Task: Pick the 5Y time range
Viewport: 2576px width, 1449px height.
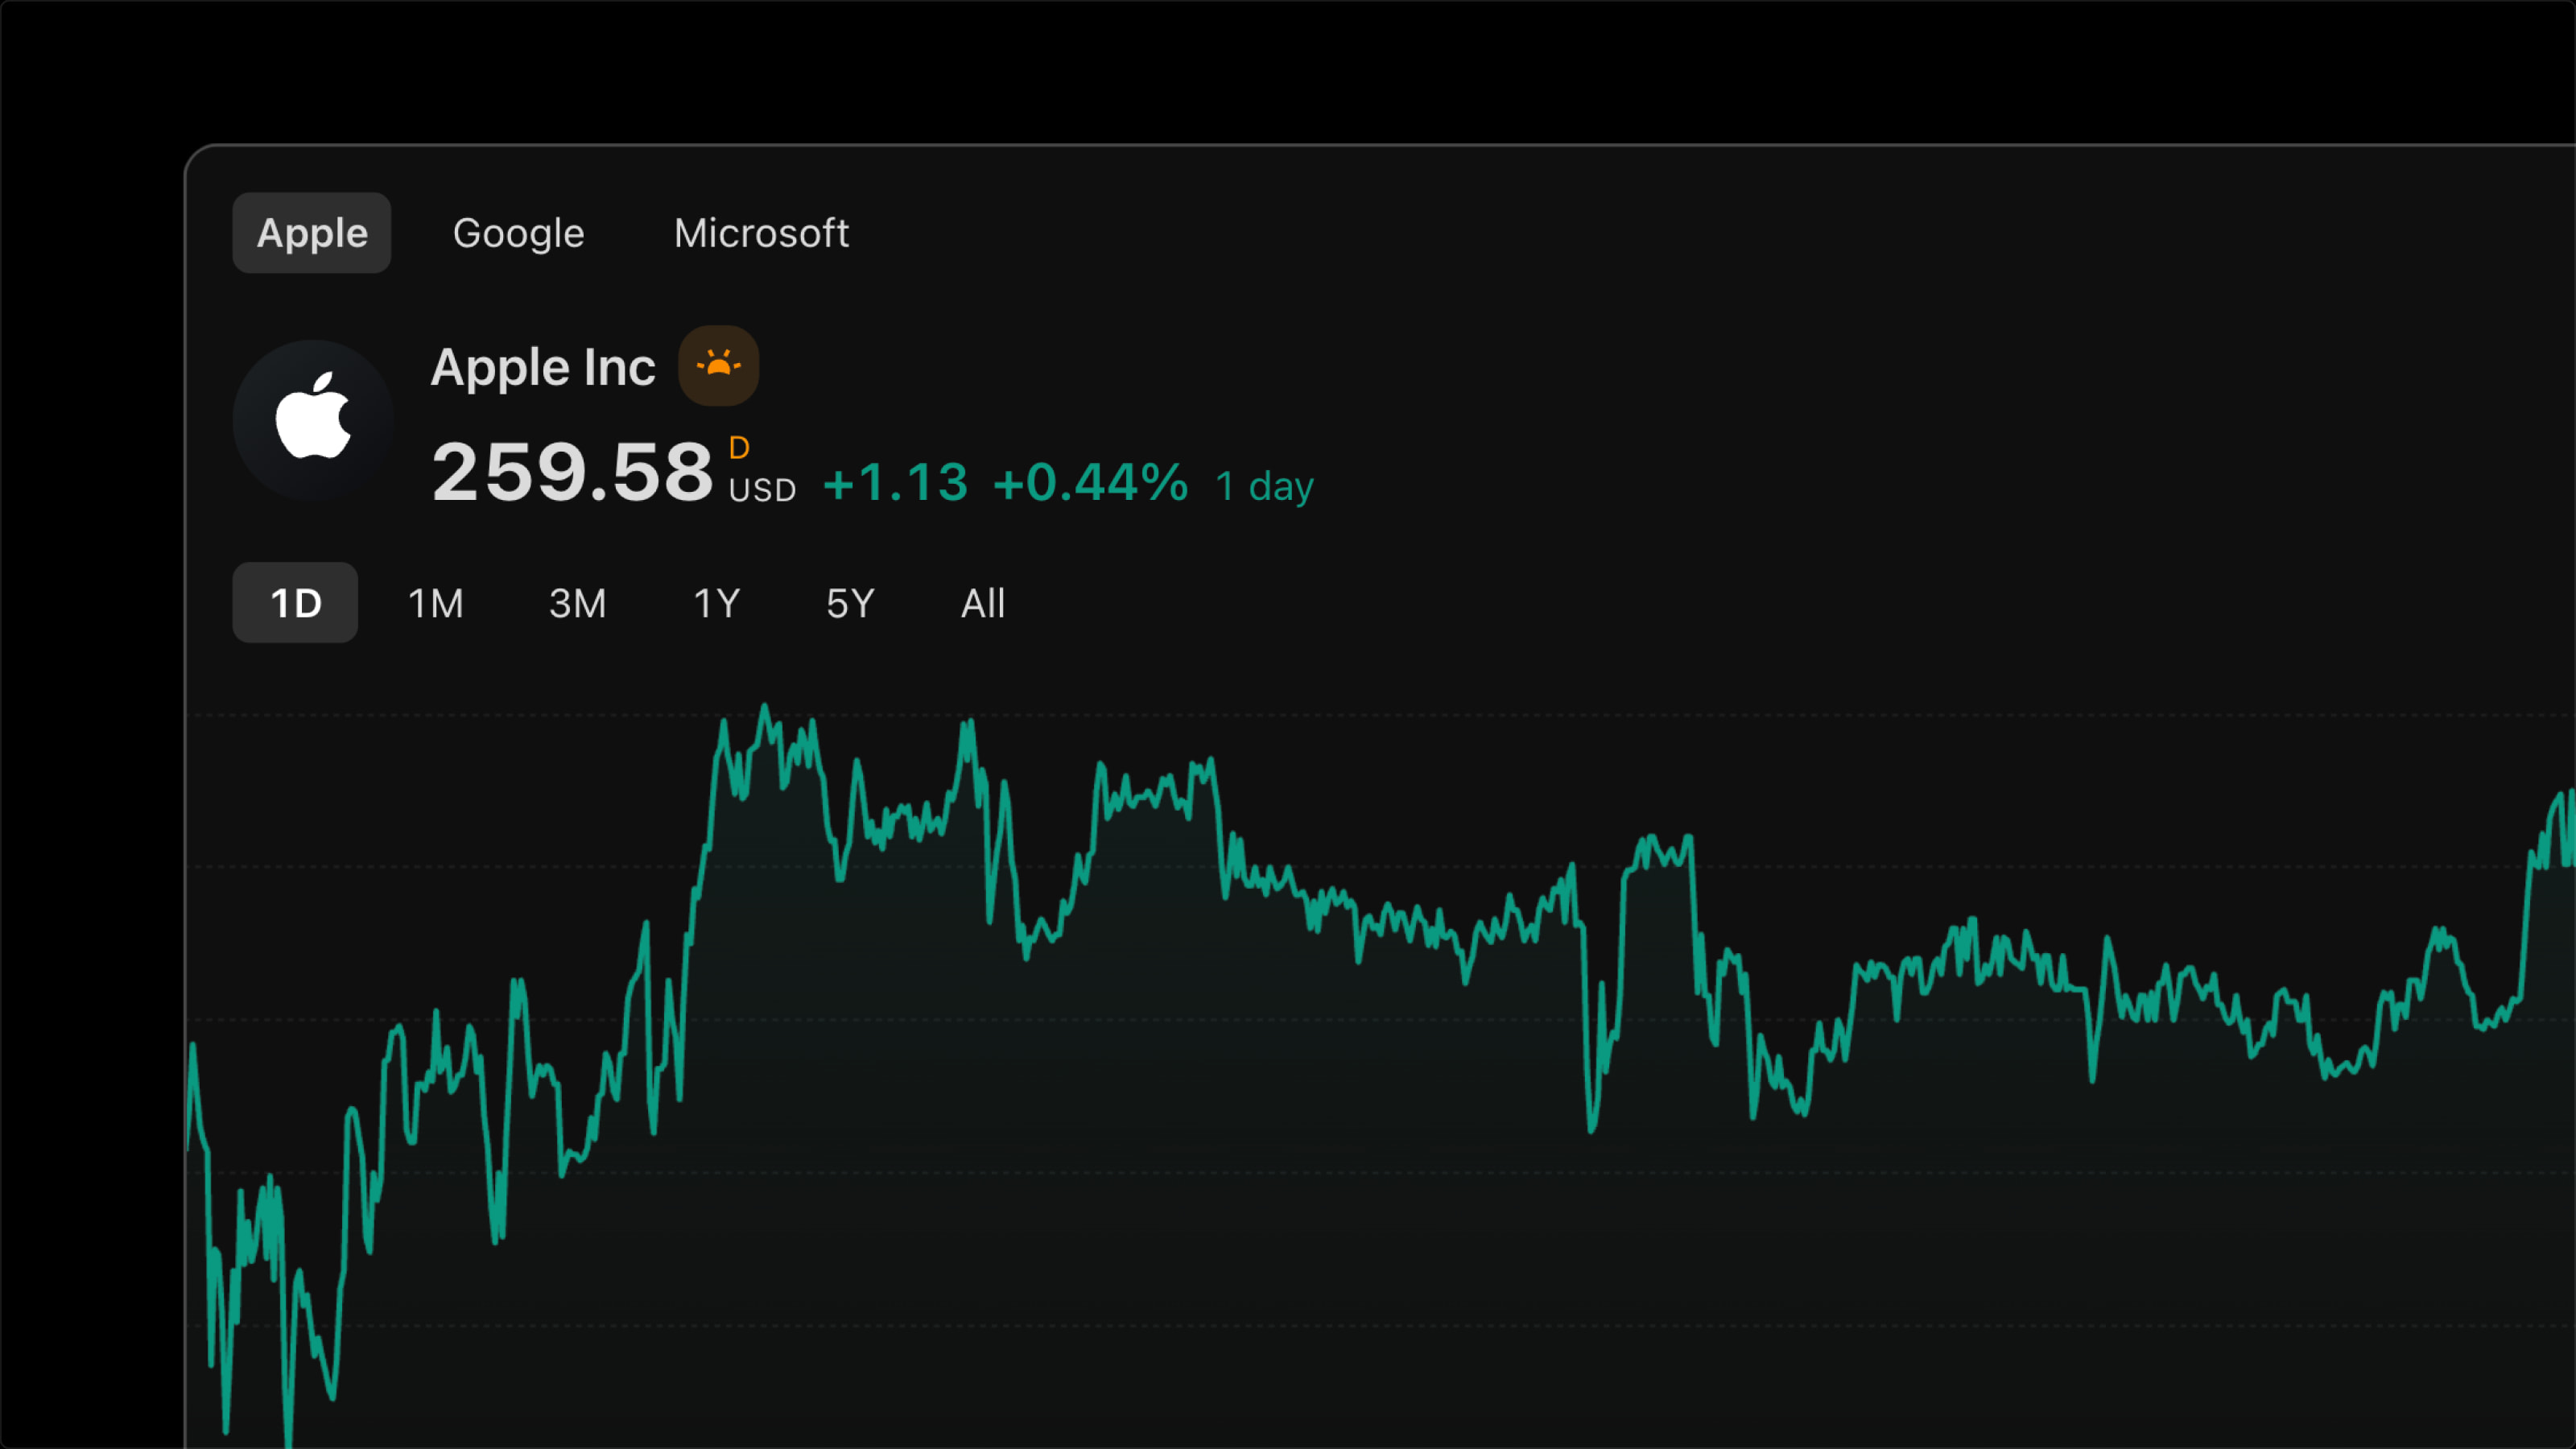Action: [850, 603]
